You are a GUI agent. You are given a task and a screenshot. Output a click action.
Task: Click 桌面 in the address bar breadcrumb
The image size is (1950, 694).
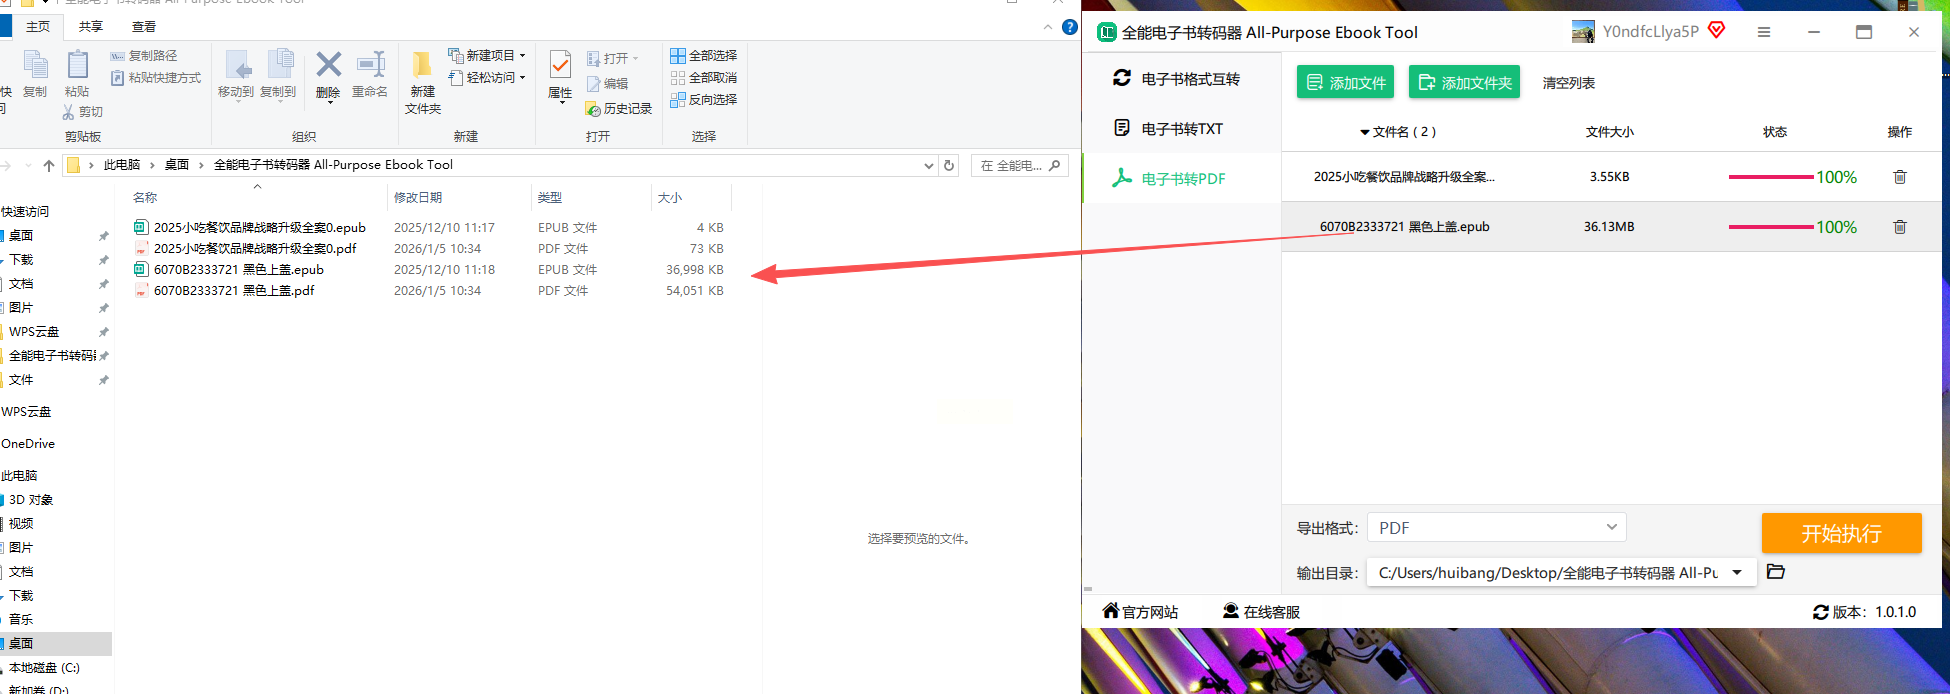[177, 165]
